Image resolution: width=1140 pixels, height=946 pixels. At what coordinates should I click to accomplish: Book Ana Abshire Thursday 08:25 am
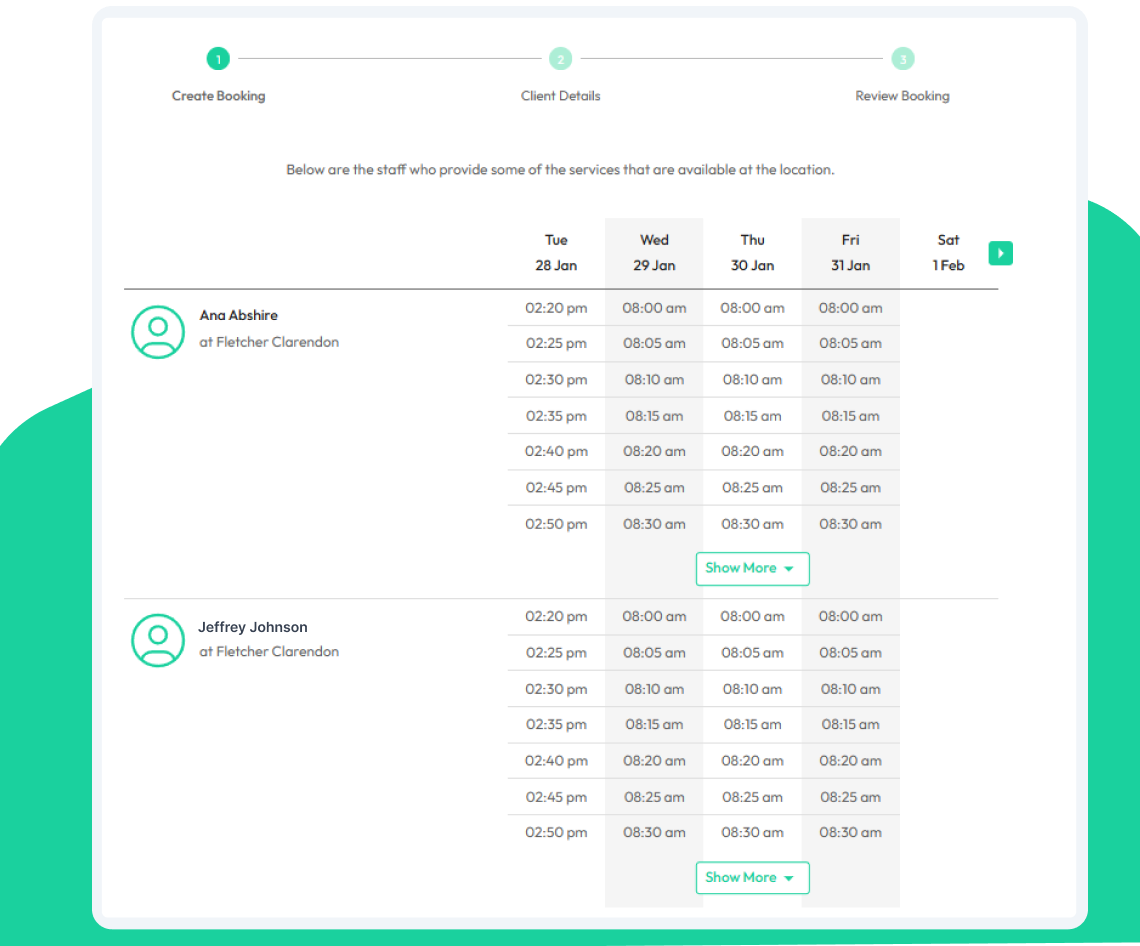pyautogui.click(x=752, y=488)
